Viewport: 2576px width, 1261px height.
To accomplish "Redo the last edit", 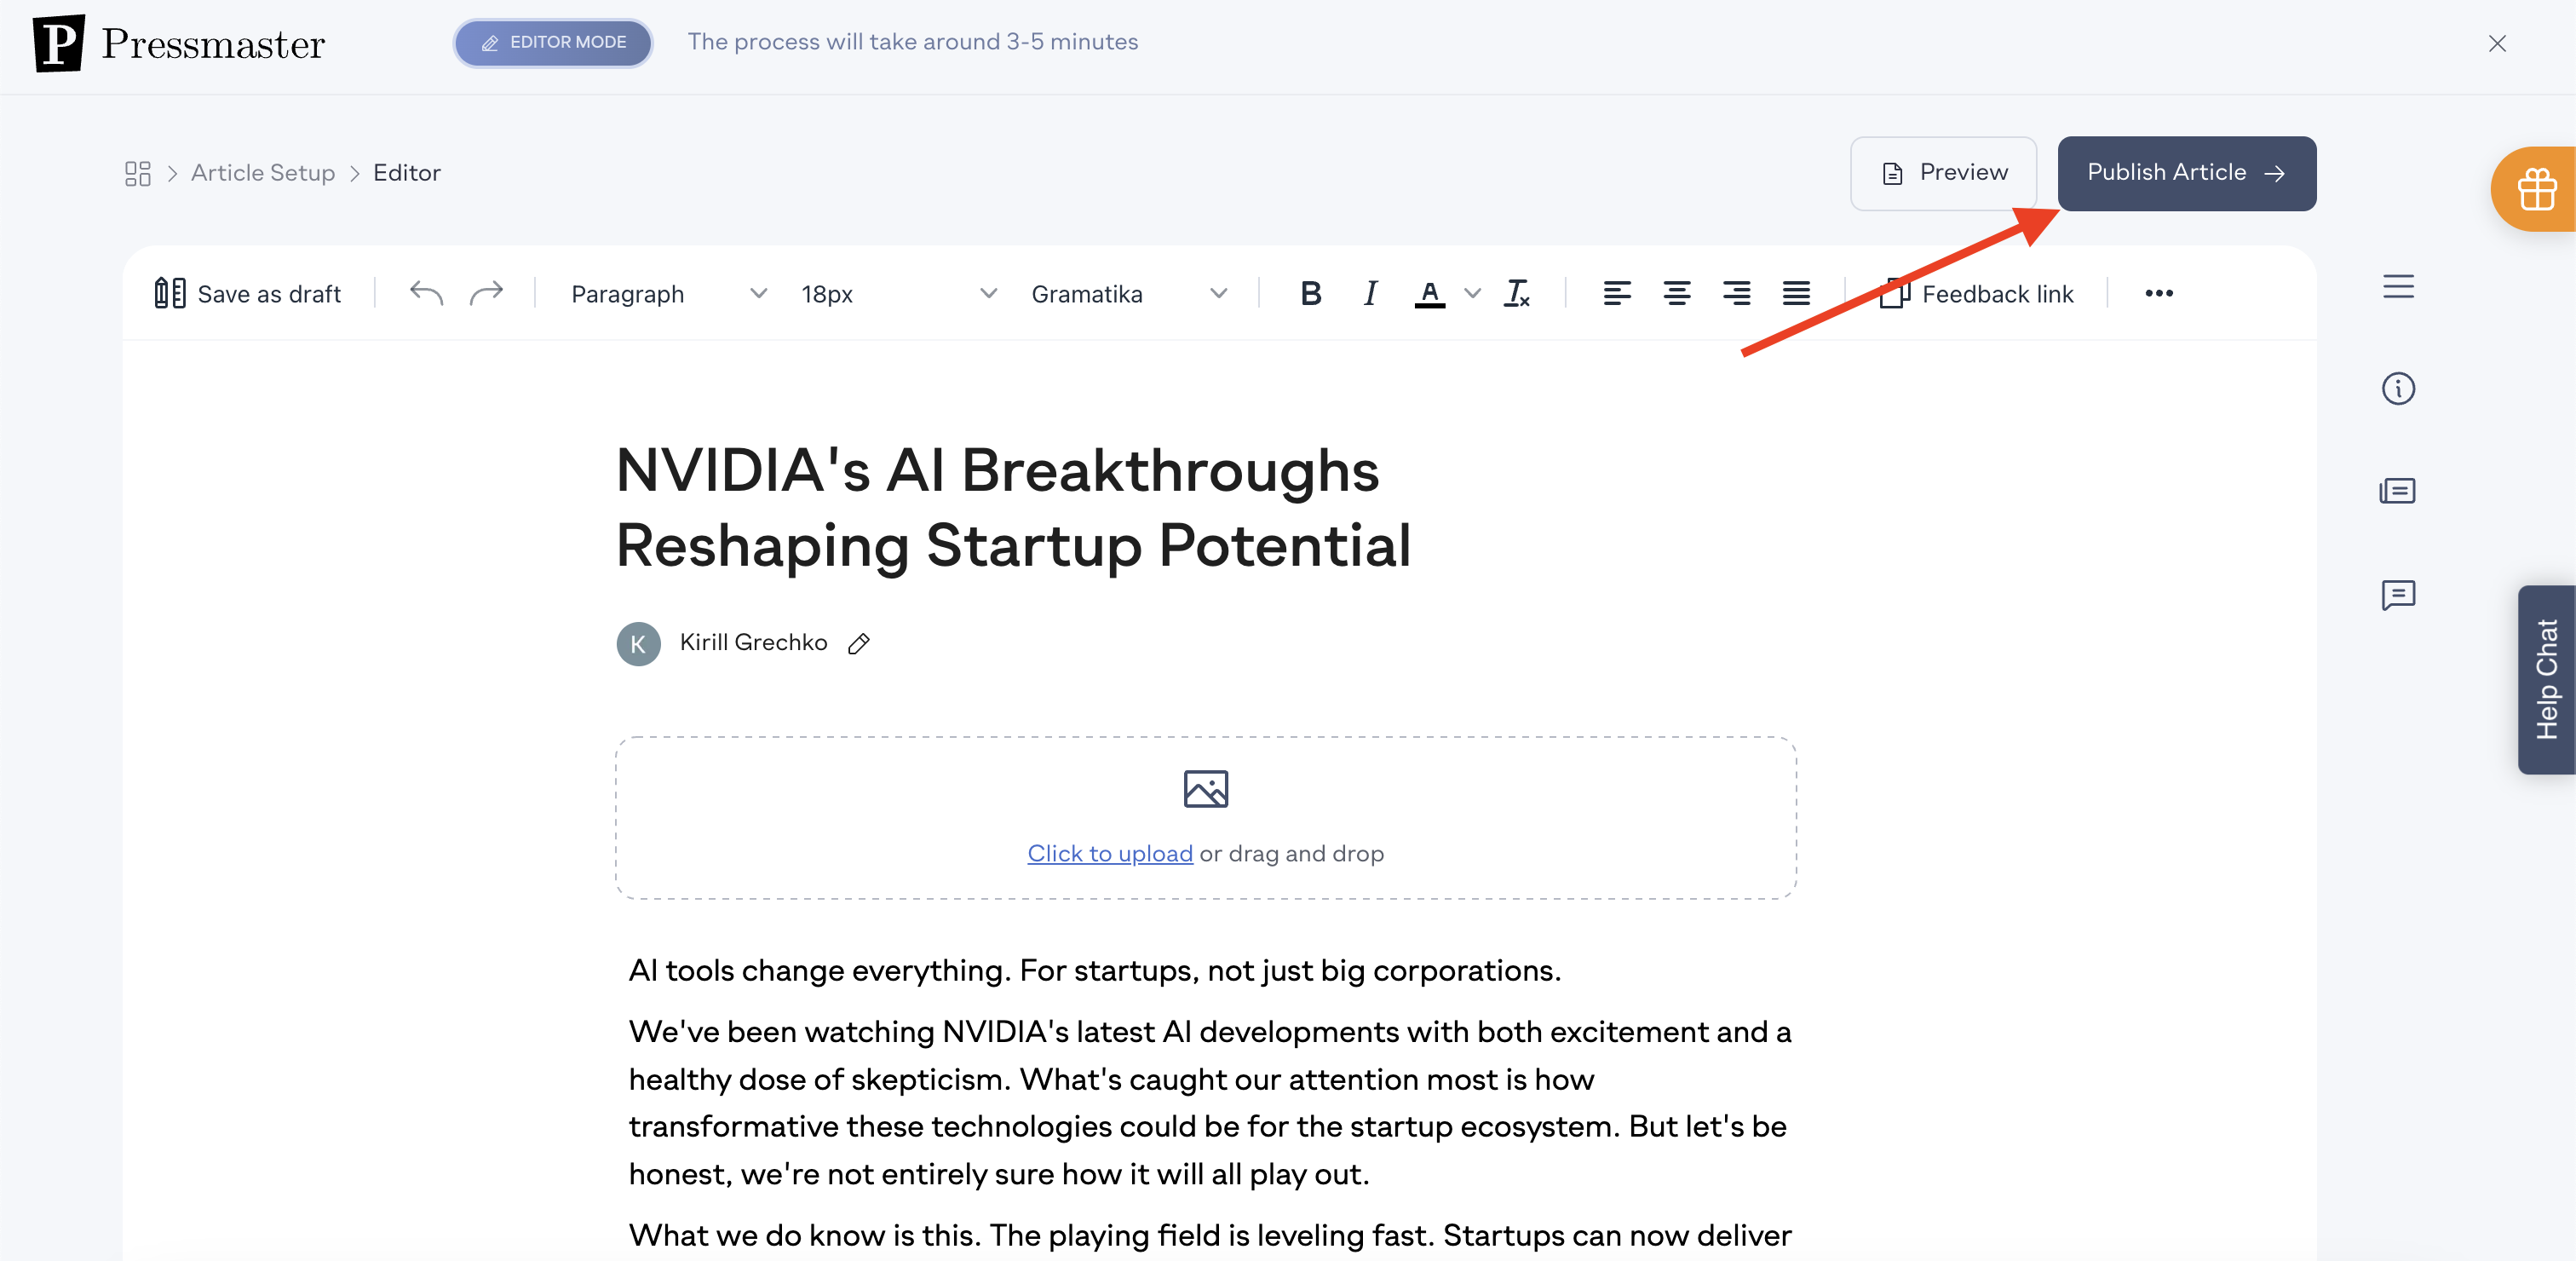I will click(486, 293).
